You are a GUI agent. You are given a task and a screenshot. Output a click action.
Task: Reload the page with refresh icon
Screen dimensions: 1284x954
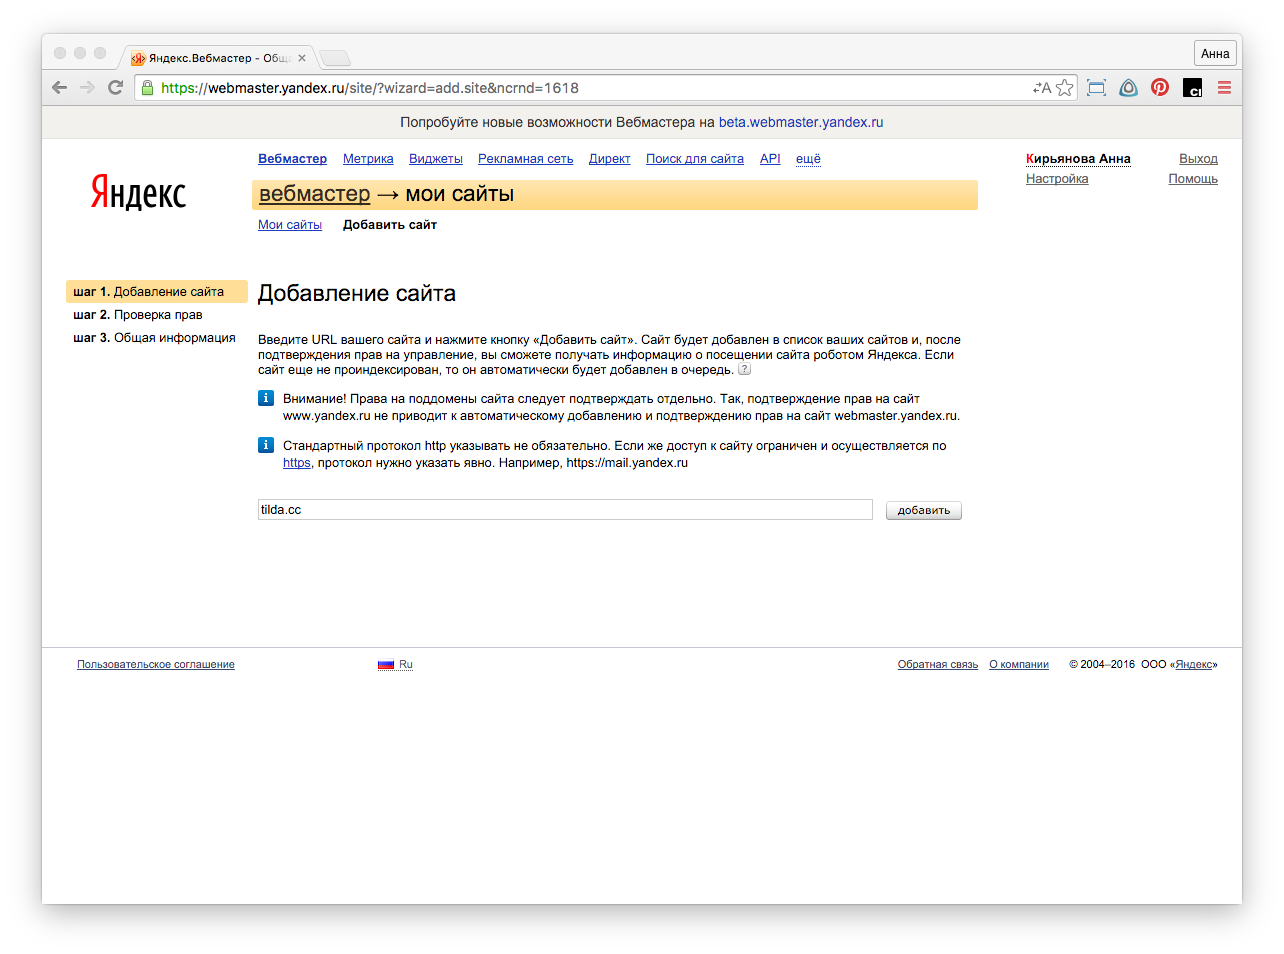(x=115, y=88)
